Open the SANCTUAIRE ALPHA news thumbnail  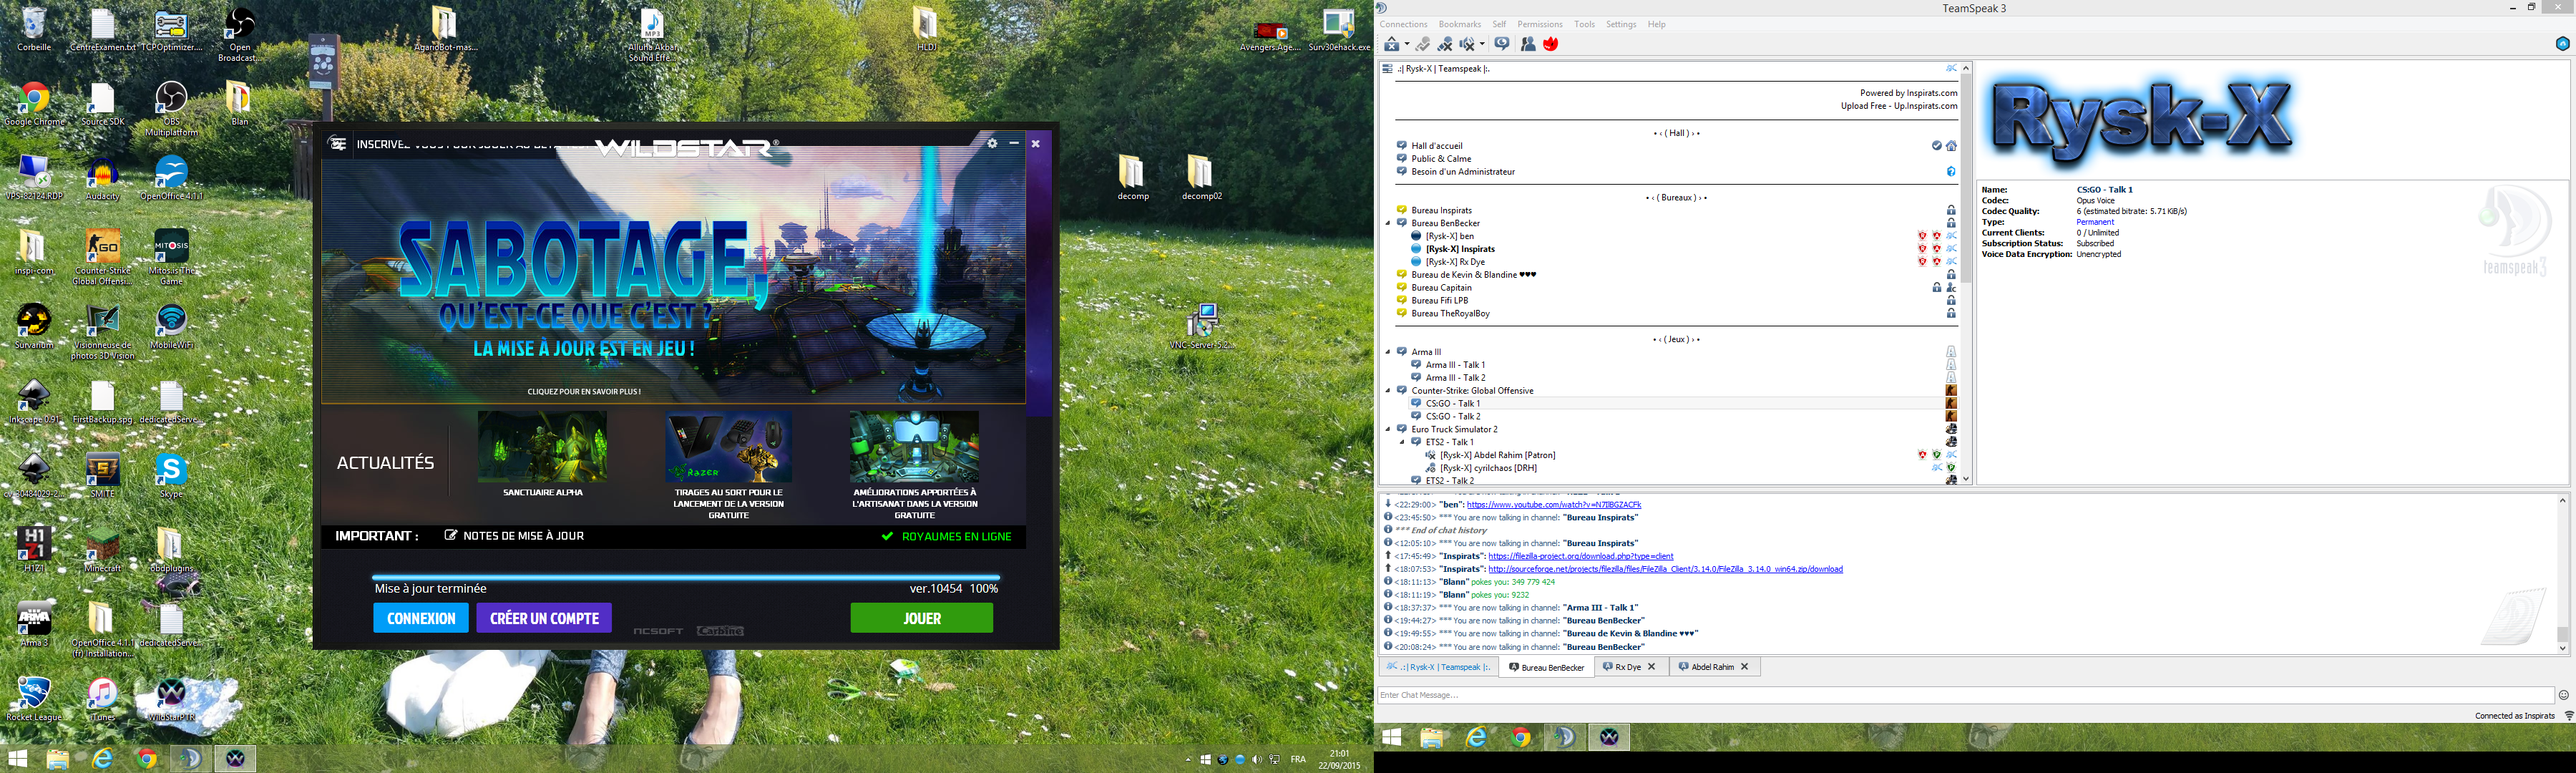coord(542,447)
